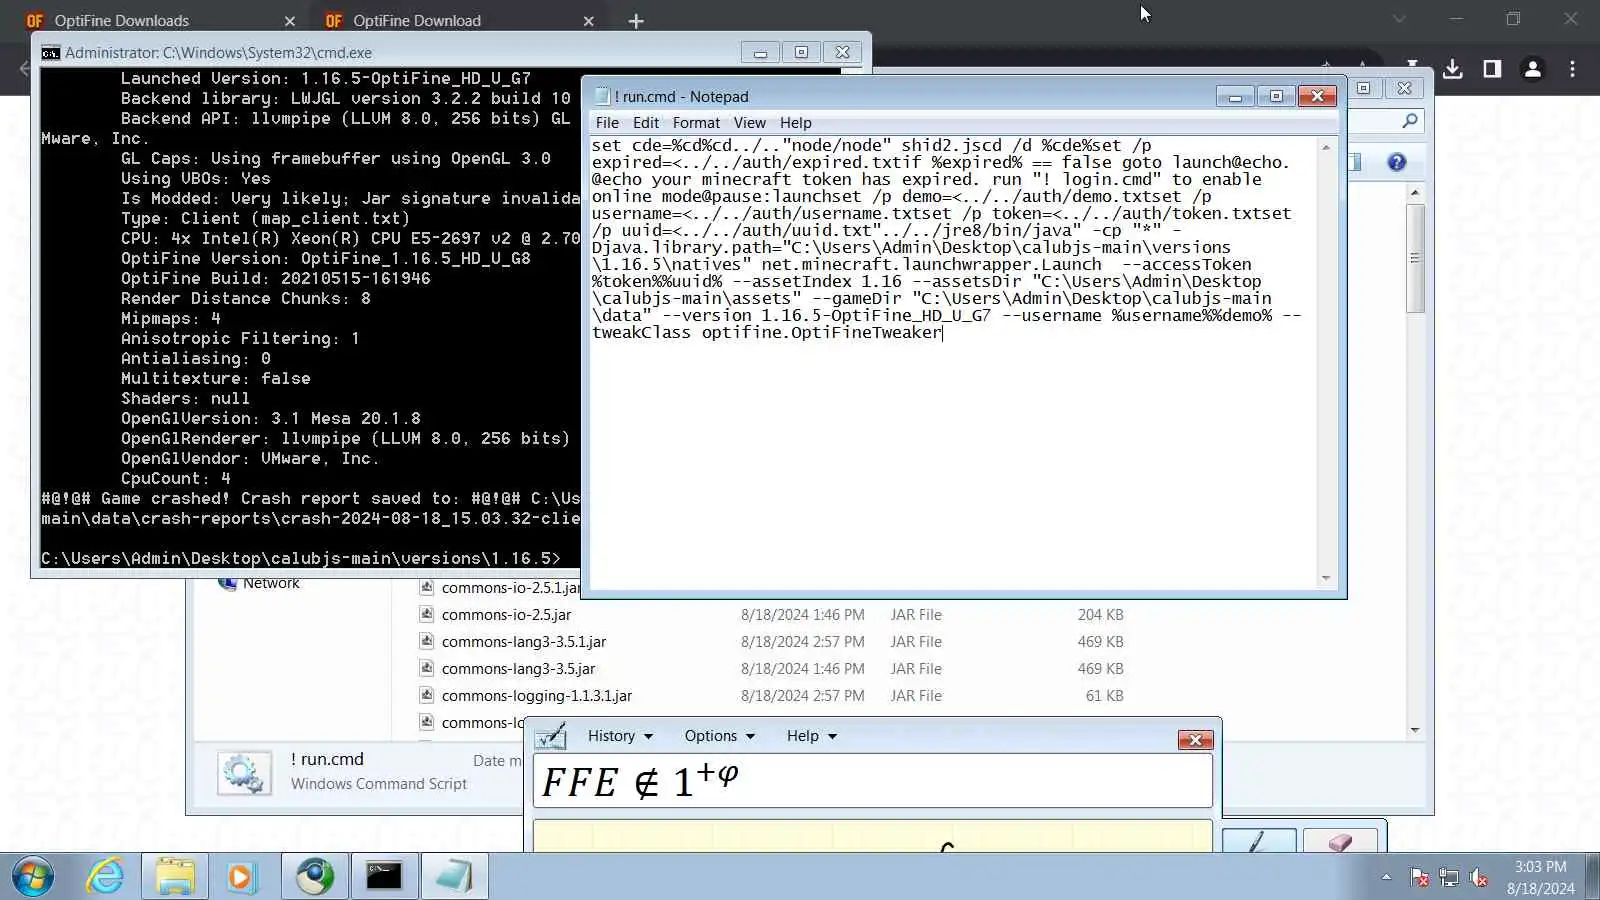Click the Math Input Panel app icon
1600x900 pixels.
click(551, 737)
